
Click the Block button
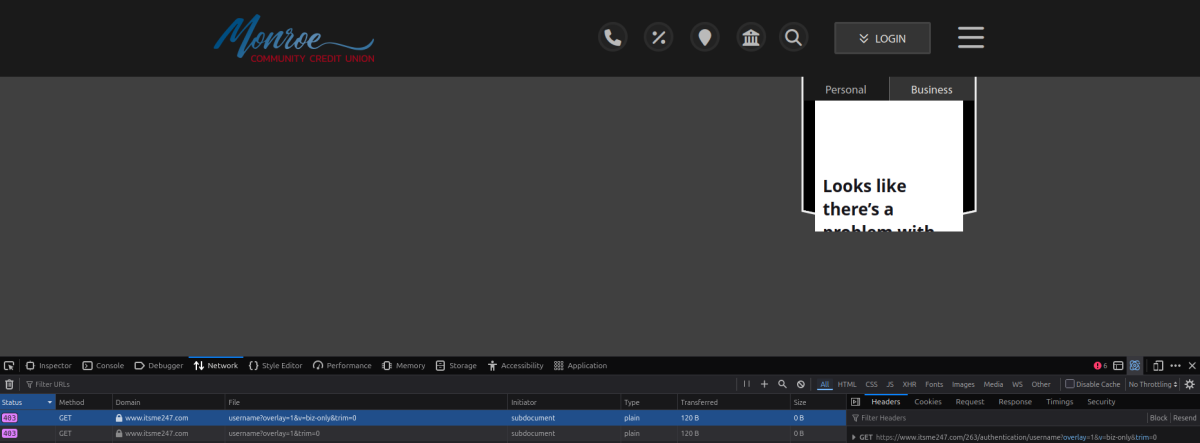coord(1158,418)
